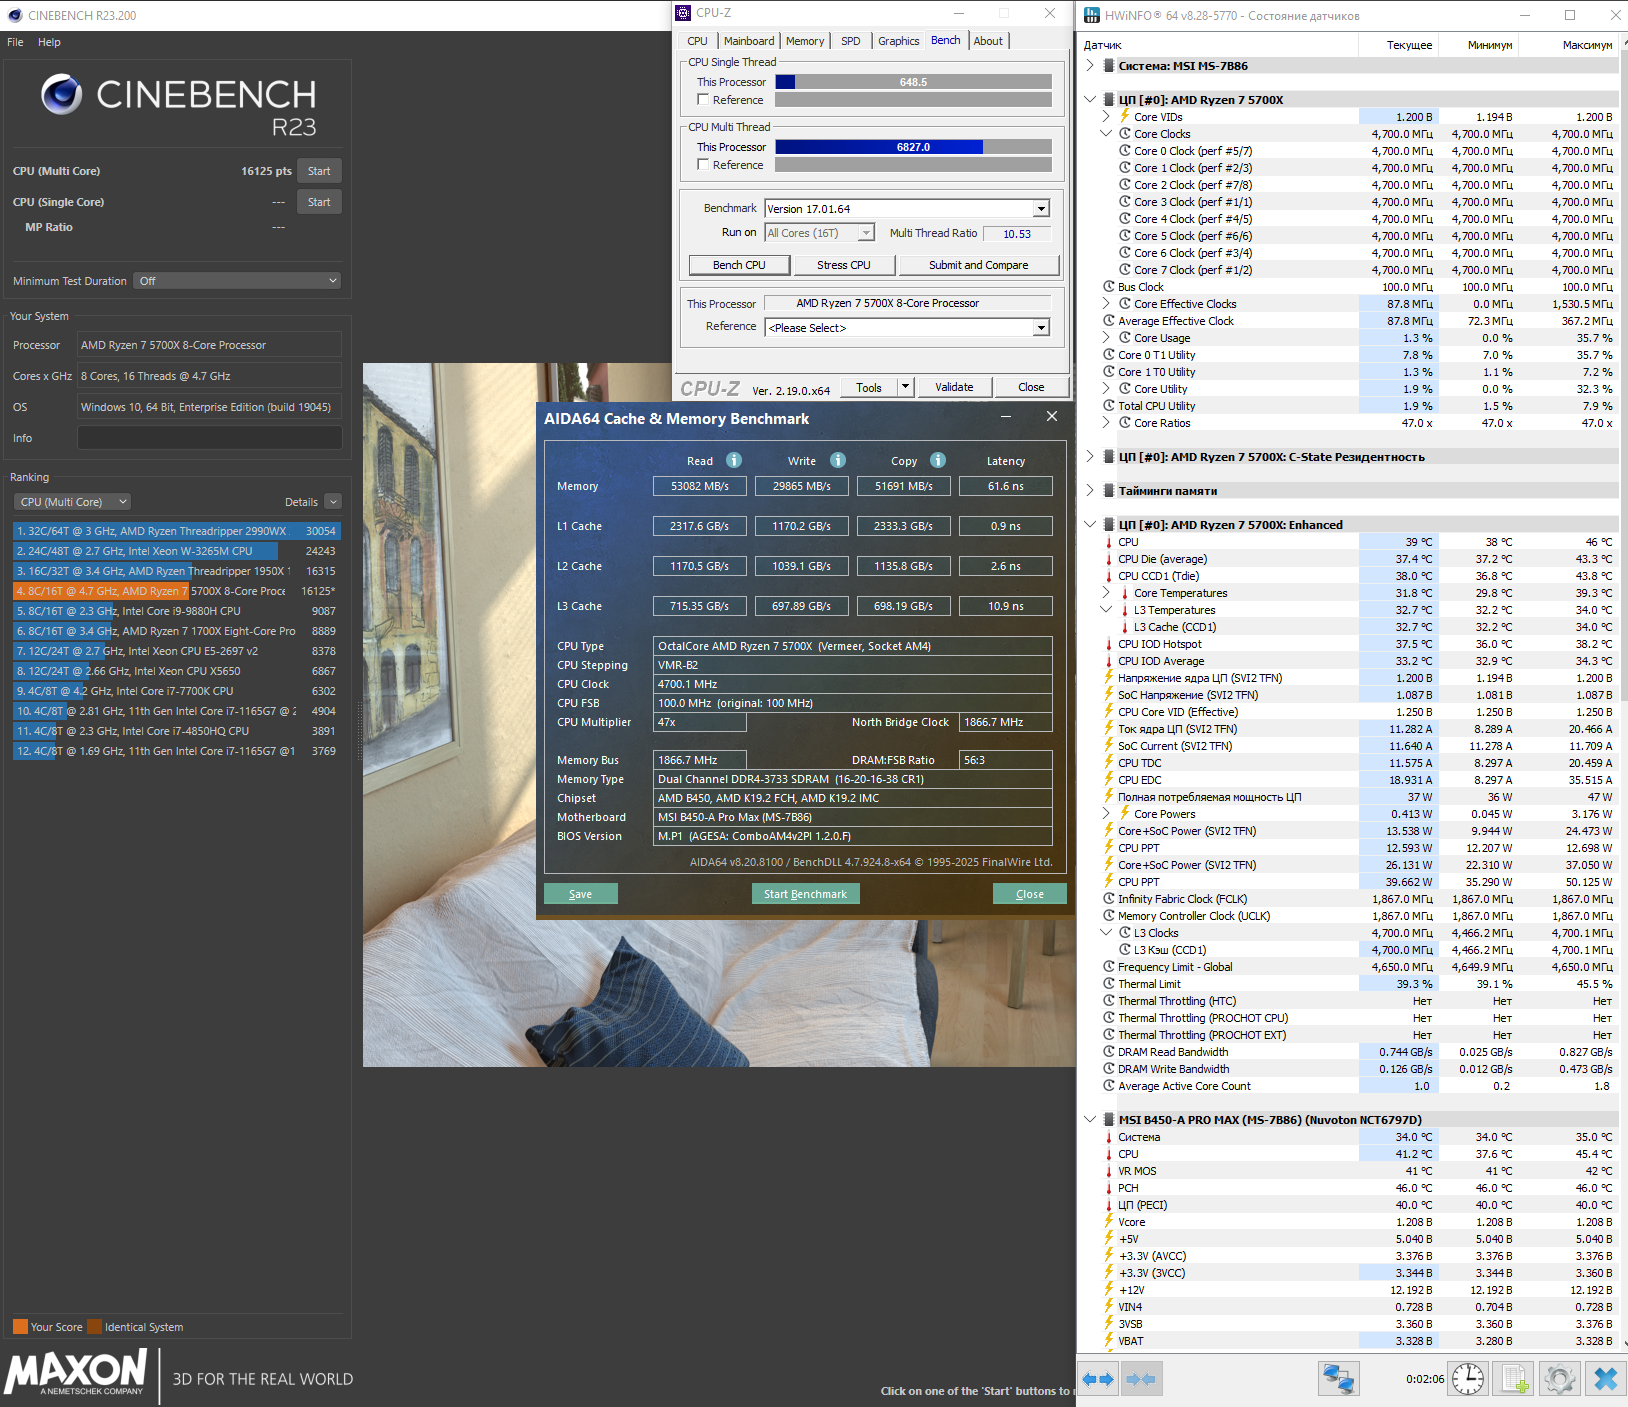Viewport: 1628px width, 1407px height.
Task: Click the info icon next to Read
Action: tap(734, 460)
